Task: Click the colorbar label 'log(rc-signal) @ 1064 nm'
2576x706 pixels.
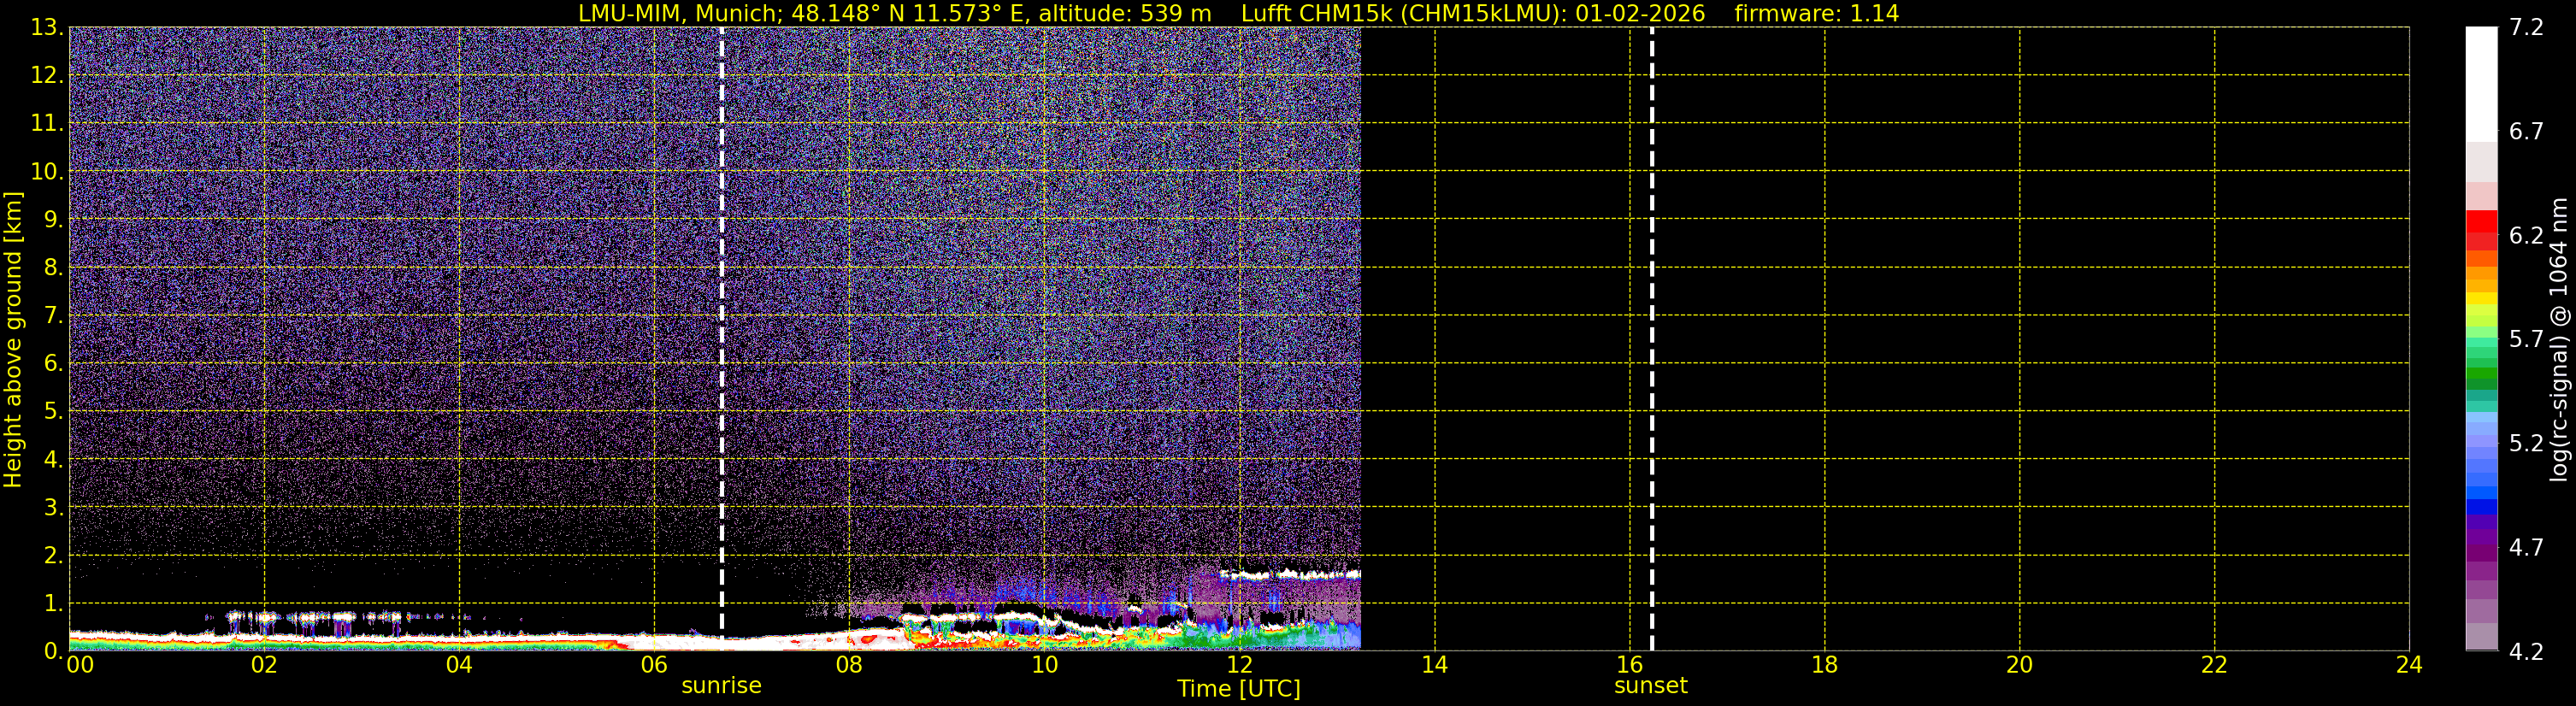Action: (x=2558, y=339)
